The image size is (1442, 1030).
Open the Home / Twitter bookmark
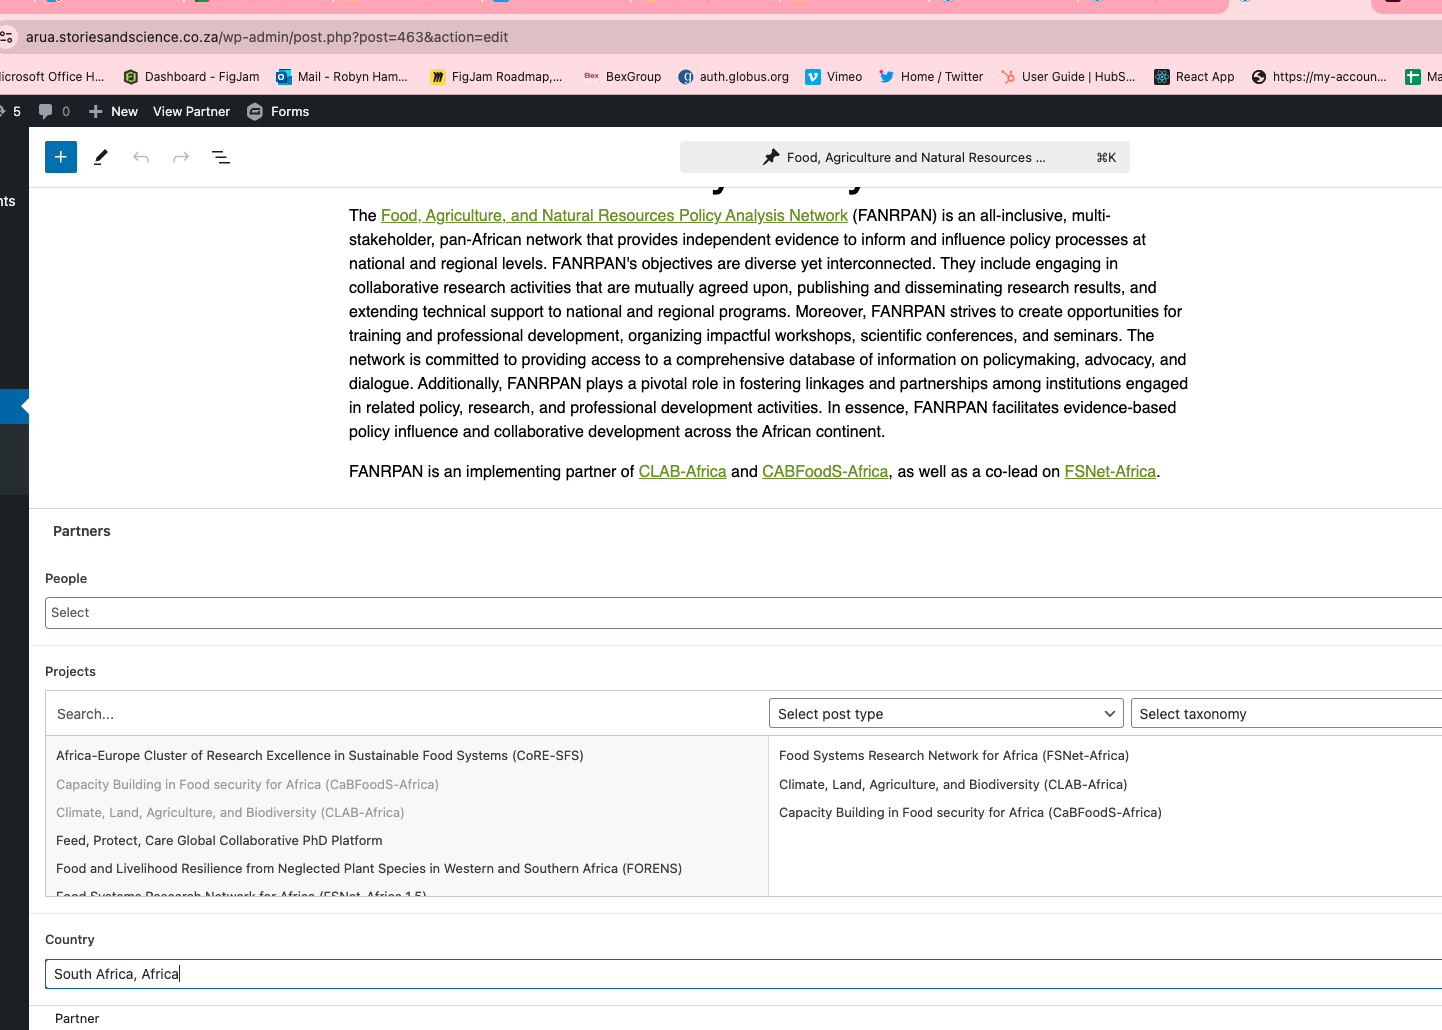[x=930, y=77]
